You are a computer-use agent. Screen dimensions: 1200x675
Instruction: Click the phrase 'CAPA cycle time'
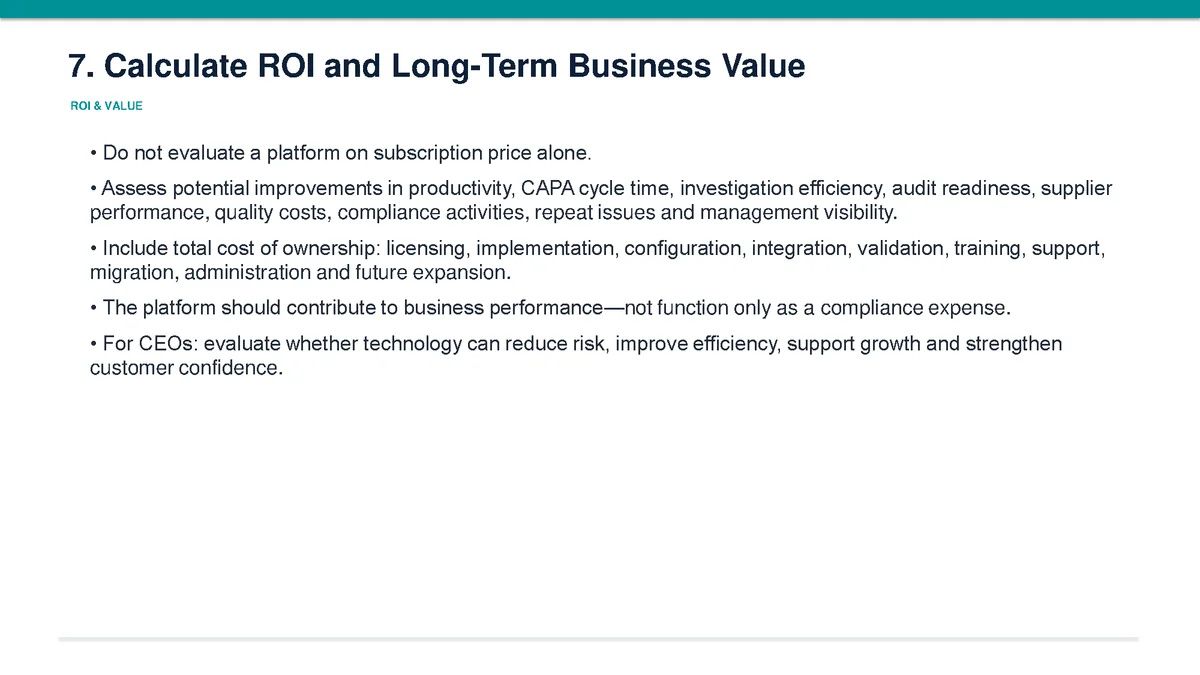click(596, 189)
